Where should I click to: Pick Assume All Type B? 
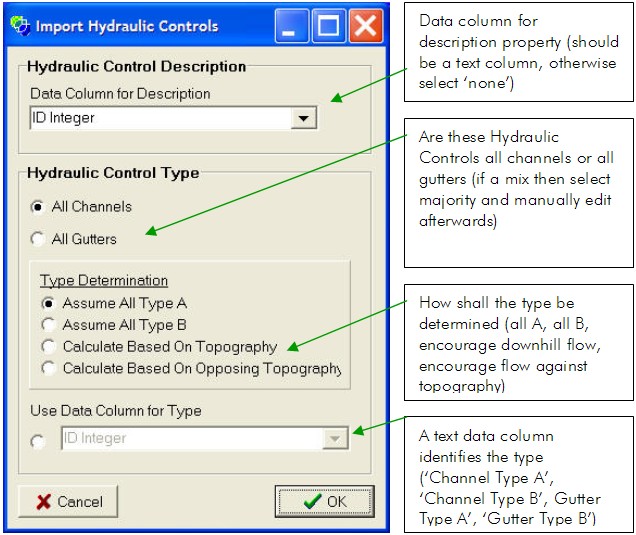click(x=48, y=325)
